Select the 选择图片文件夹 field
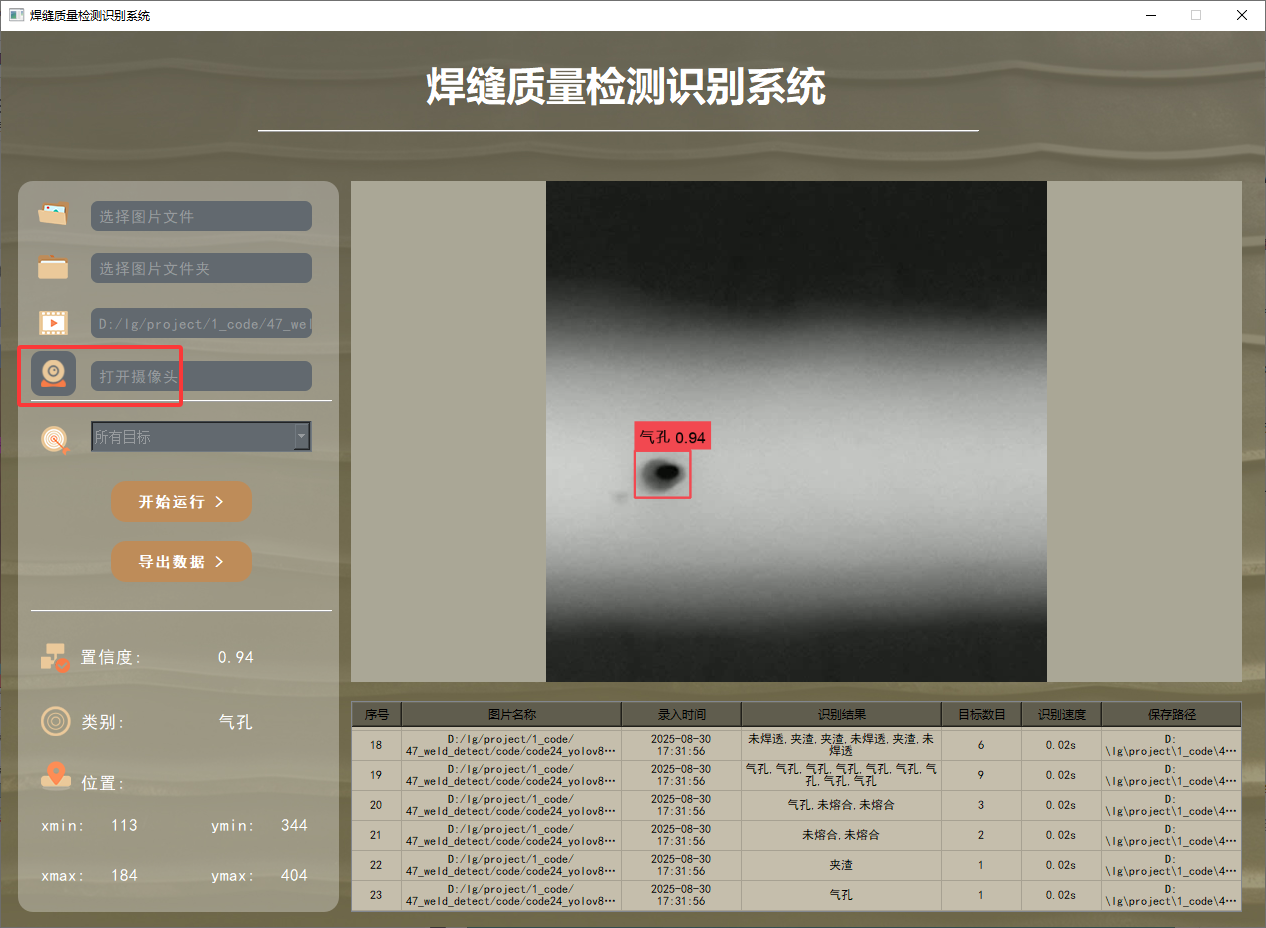 pos(201,268)
